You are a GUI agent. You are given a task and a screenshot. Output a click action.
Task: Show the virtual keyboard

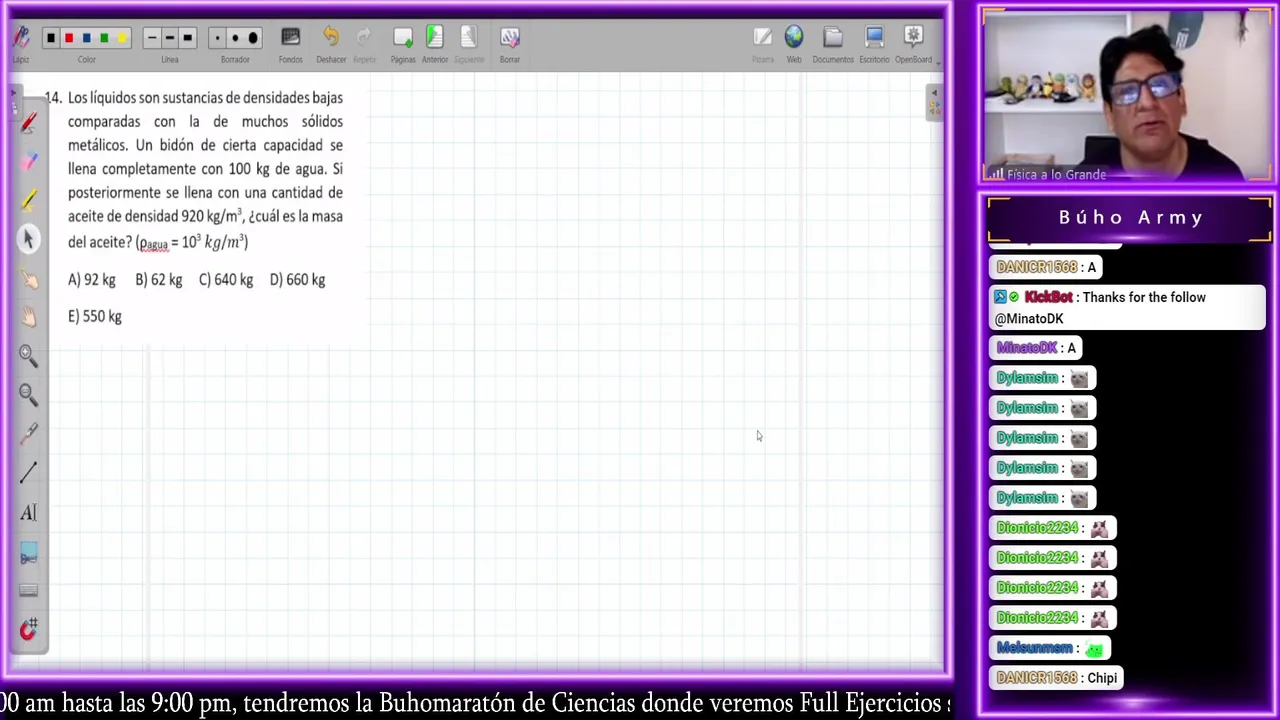(x=28, y=590)
